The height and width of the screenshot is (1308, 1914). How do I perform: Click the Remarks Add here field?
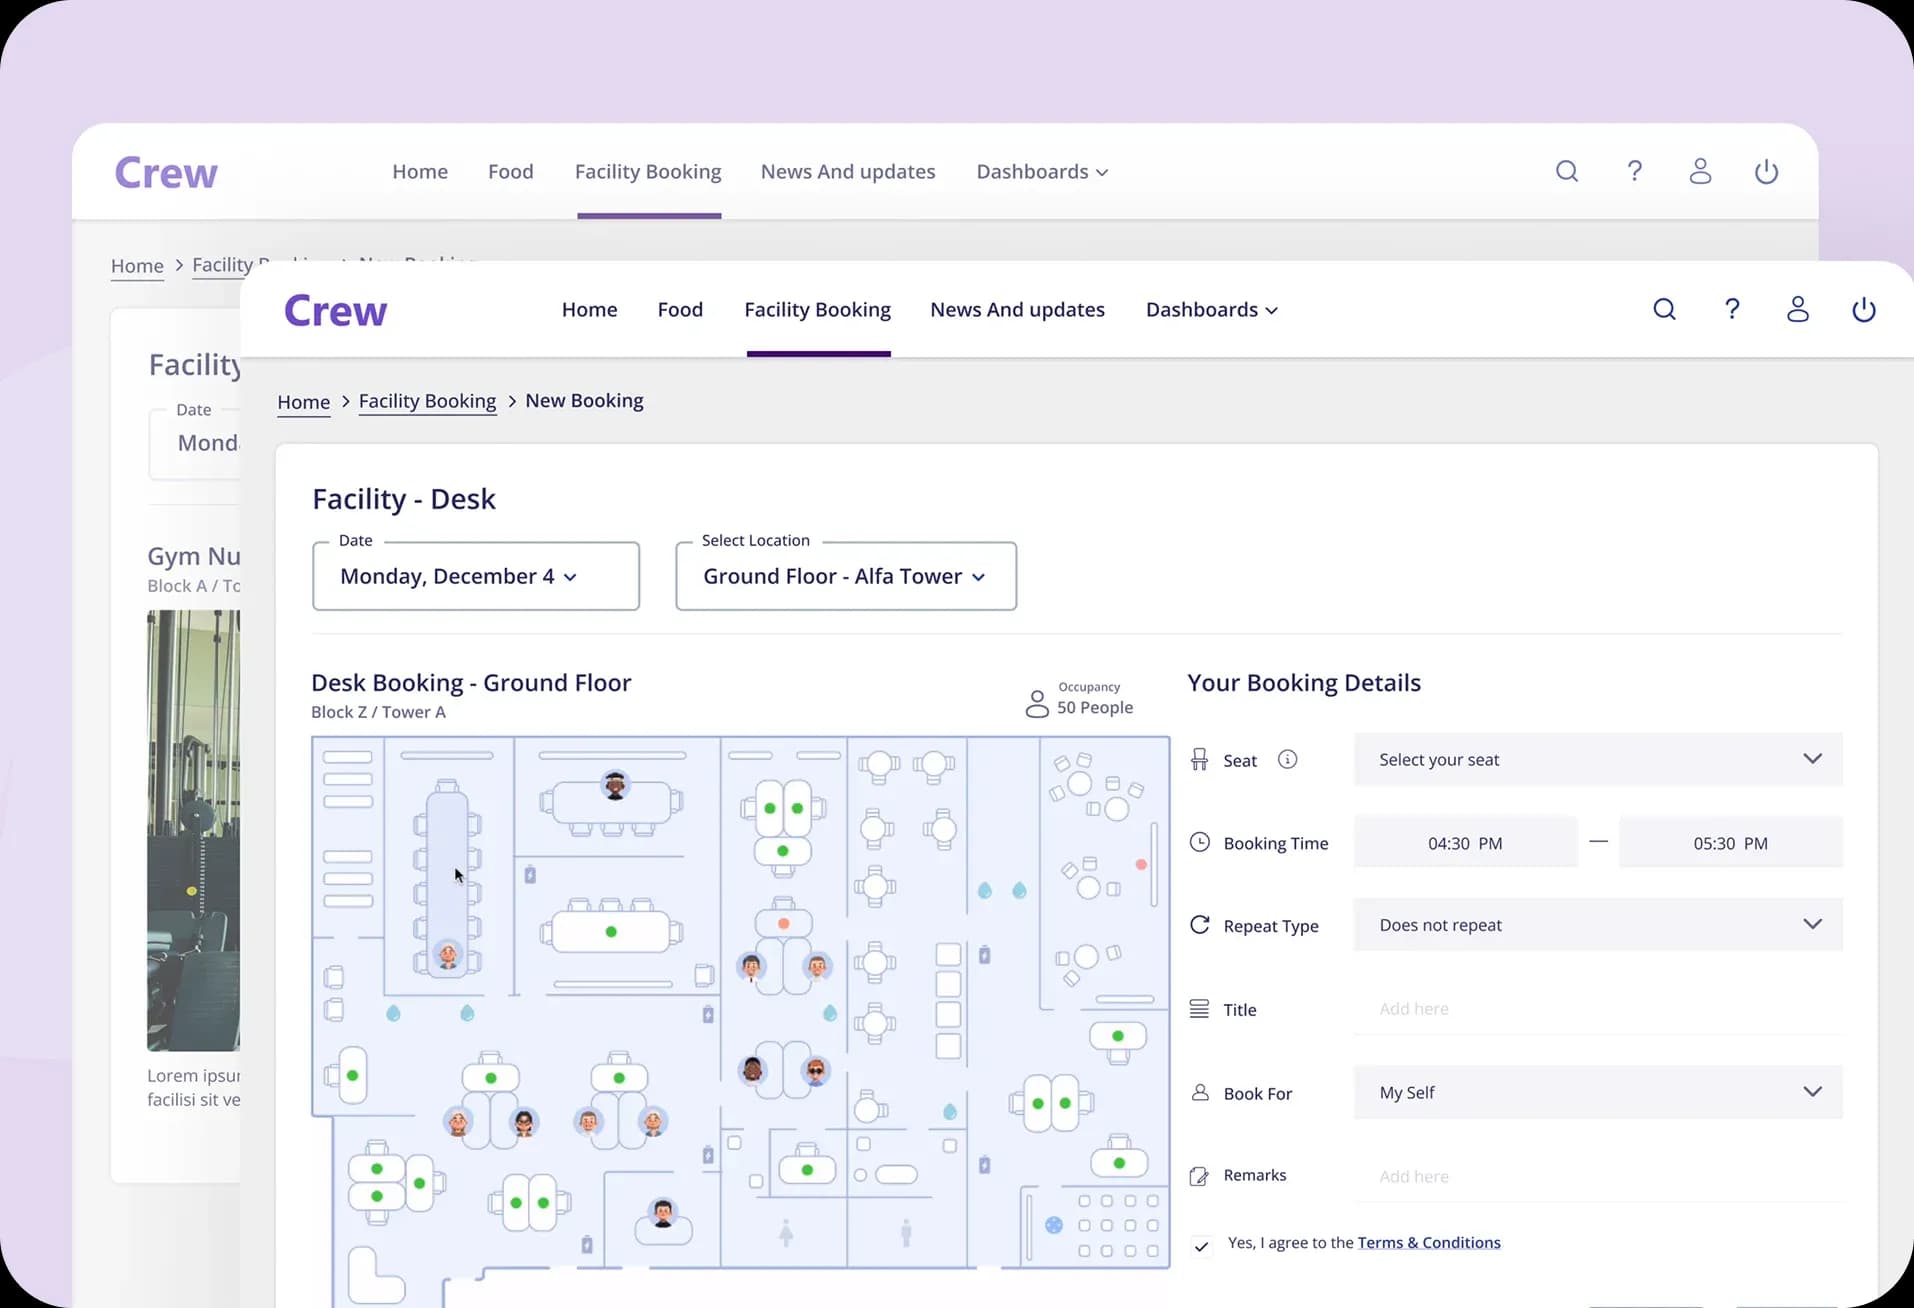tap(1598, 1177)
